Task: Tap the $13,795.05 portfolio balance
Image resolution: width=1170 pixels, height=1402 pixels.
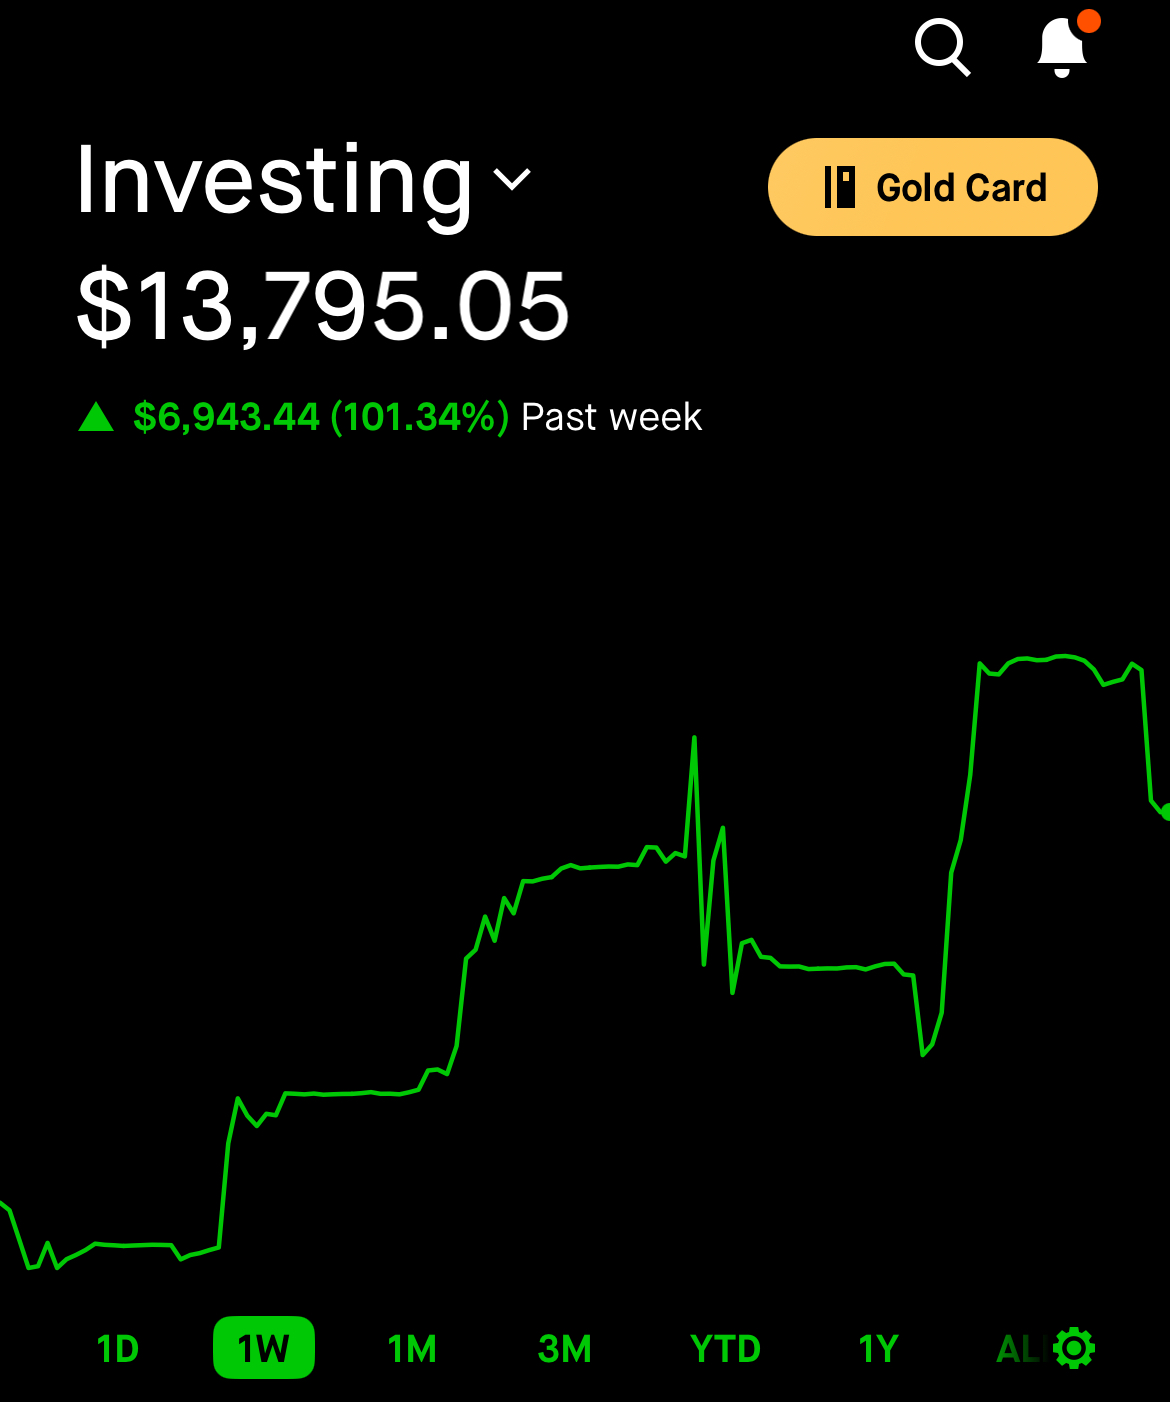Action: (323, 306)
